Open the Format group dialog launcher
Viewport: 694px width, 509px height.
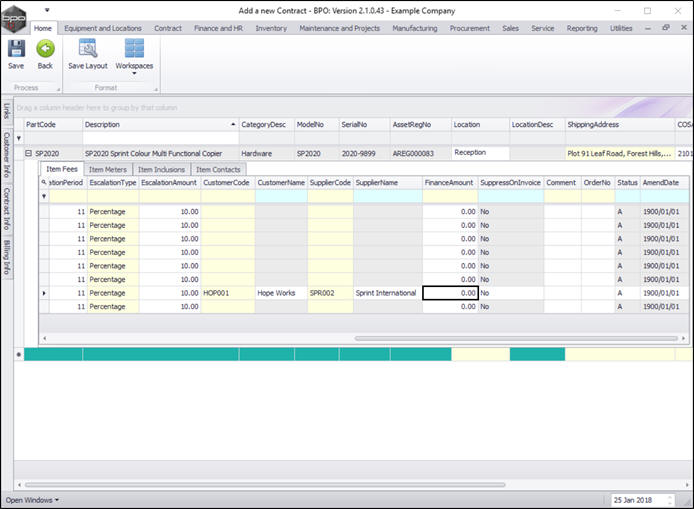coord(156,89)
